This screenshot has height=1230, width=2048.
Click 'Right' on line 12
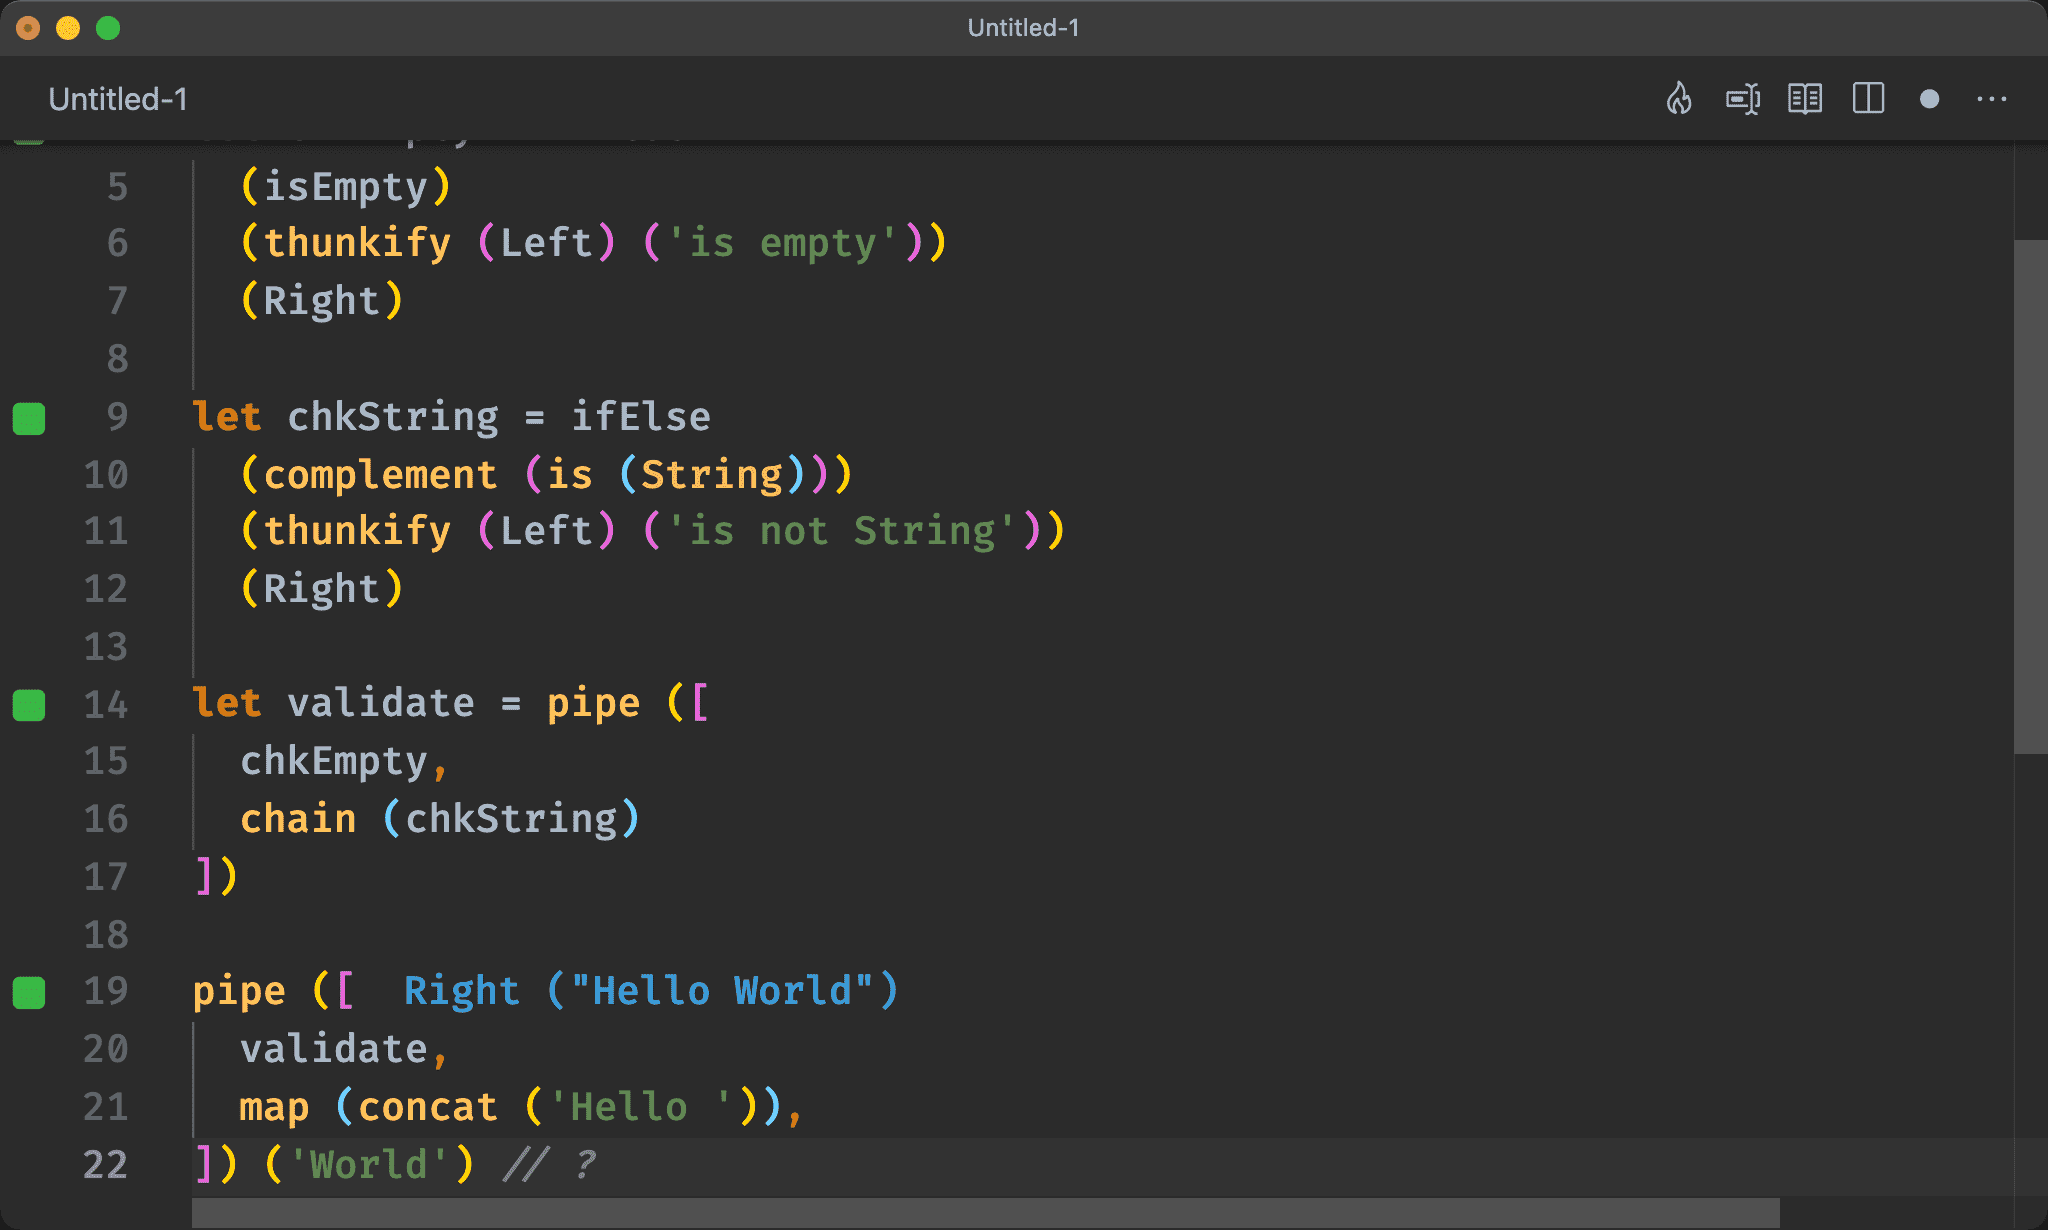click(x=321, y=589)
